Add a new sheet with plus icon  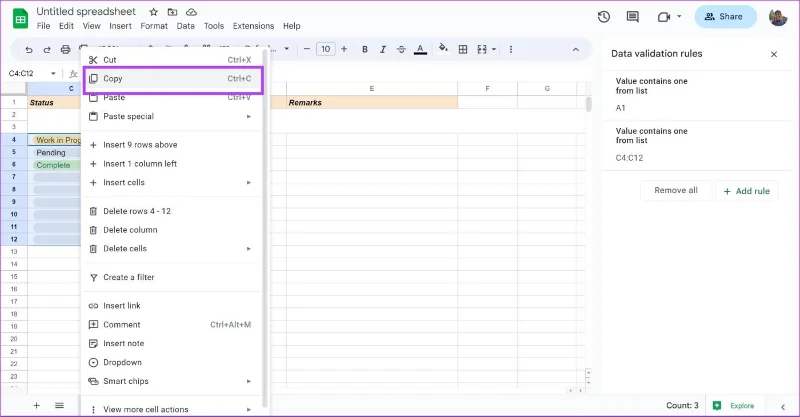point(36,406)
